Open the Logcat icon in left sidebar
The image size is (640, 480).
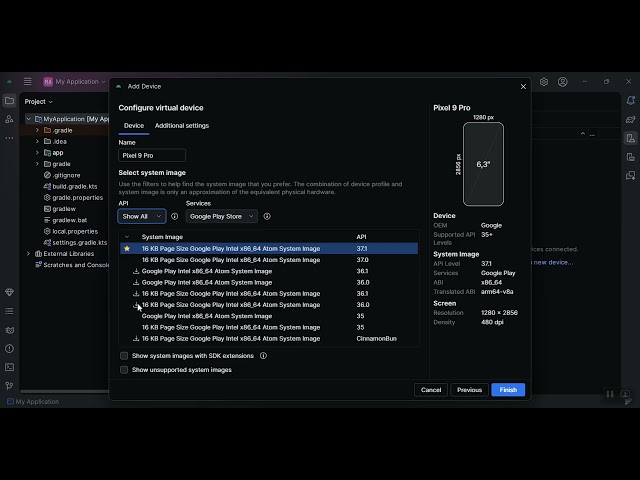pos(9,330)
